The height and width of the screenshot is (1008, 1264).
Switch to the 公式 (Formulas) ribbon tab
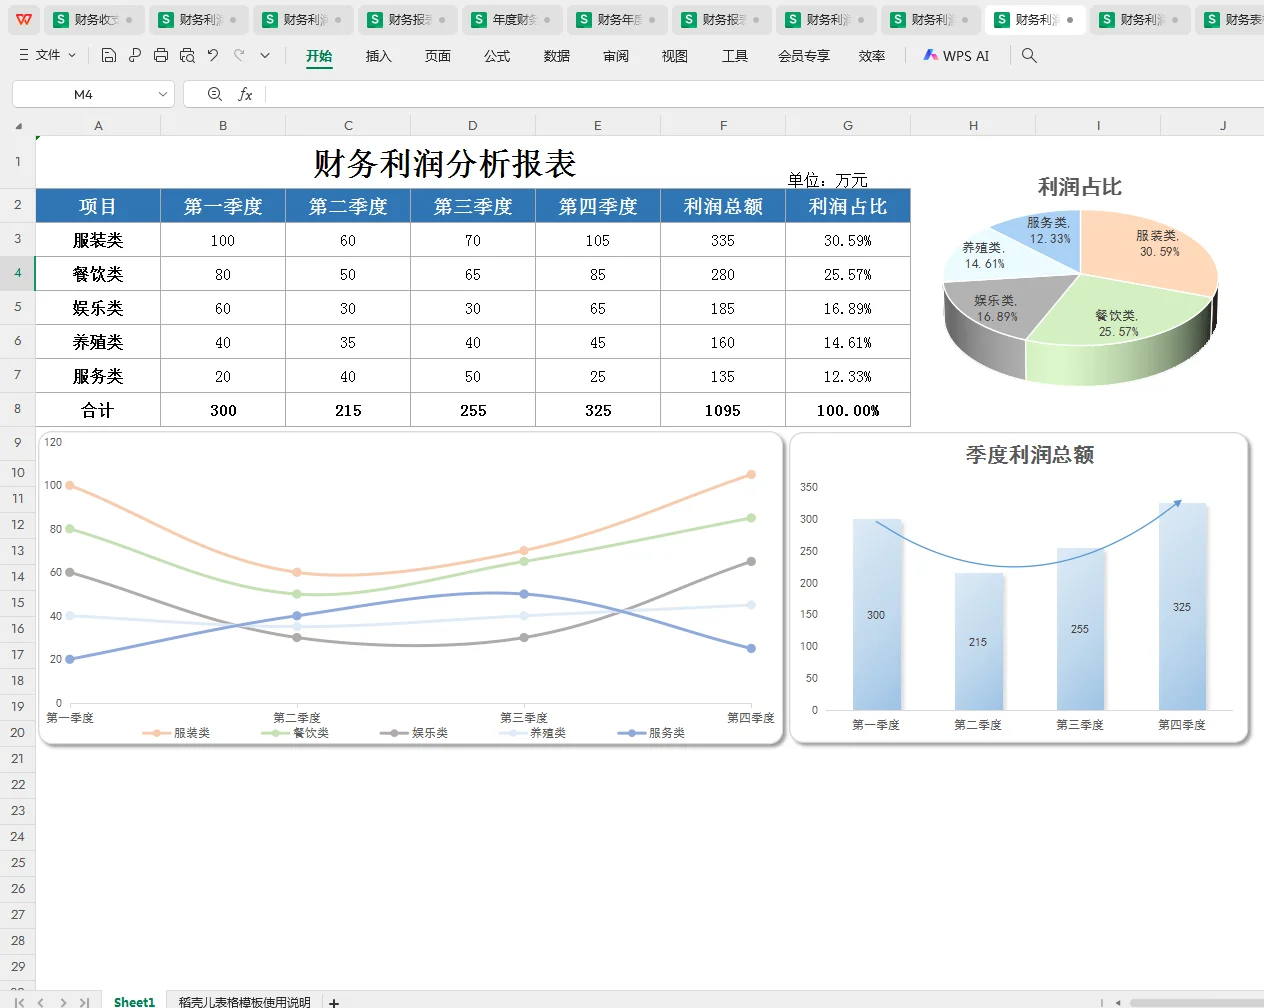[497, 56]
